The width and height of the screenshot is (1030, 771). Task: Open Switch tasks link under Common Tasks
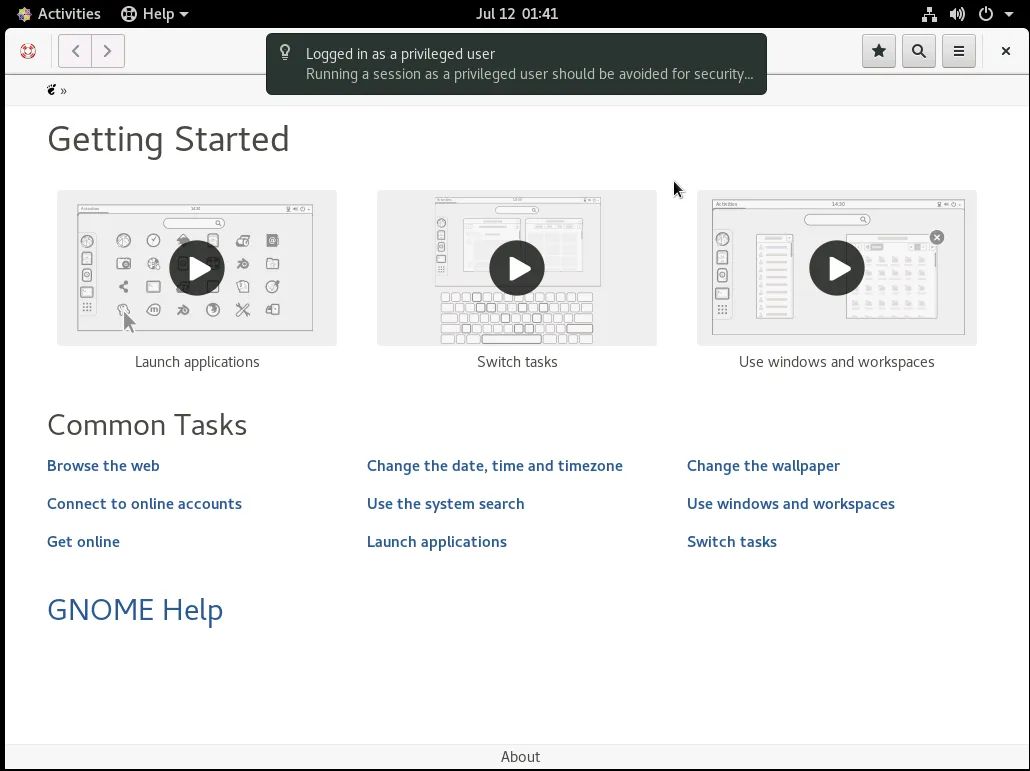click(x=732, y=542)
